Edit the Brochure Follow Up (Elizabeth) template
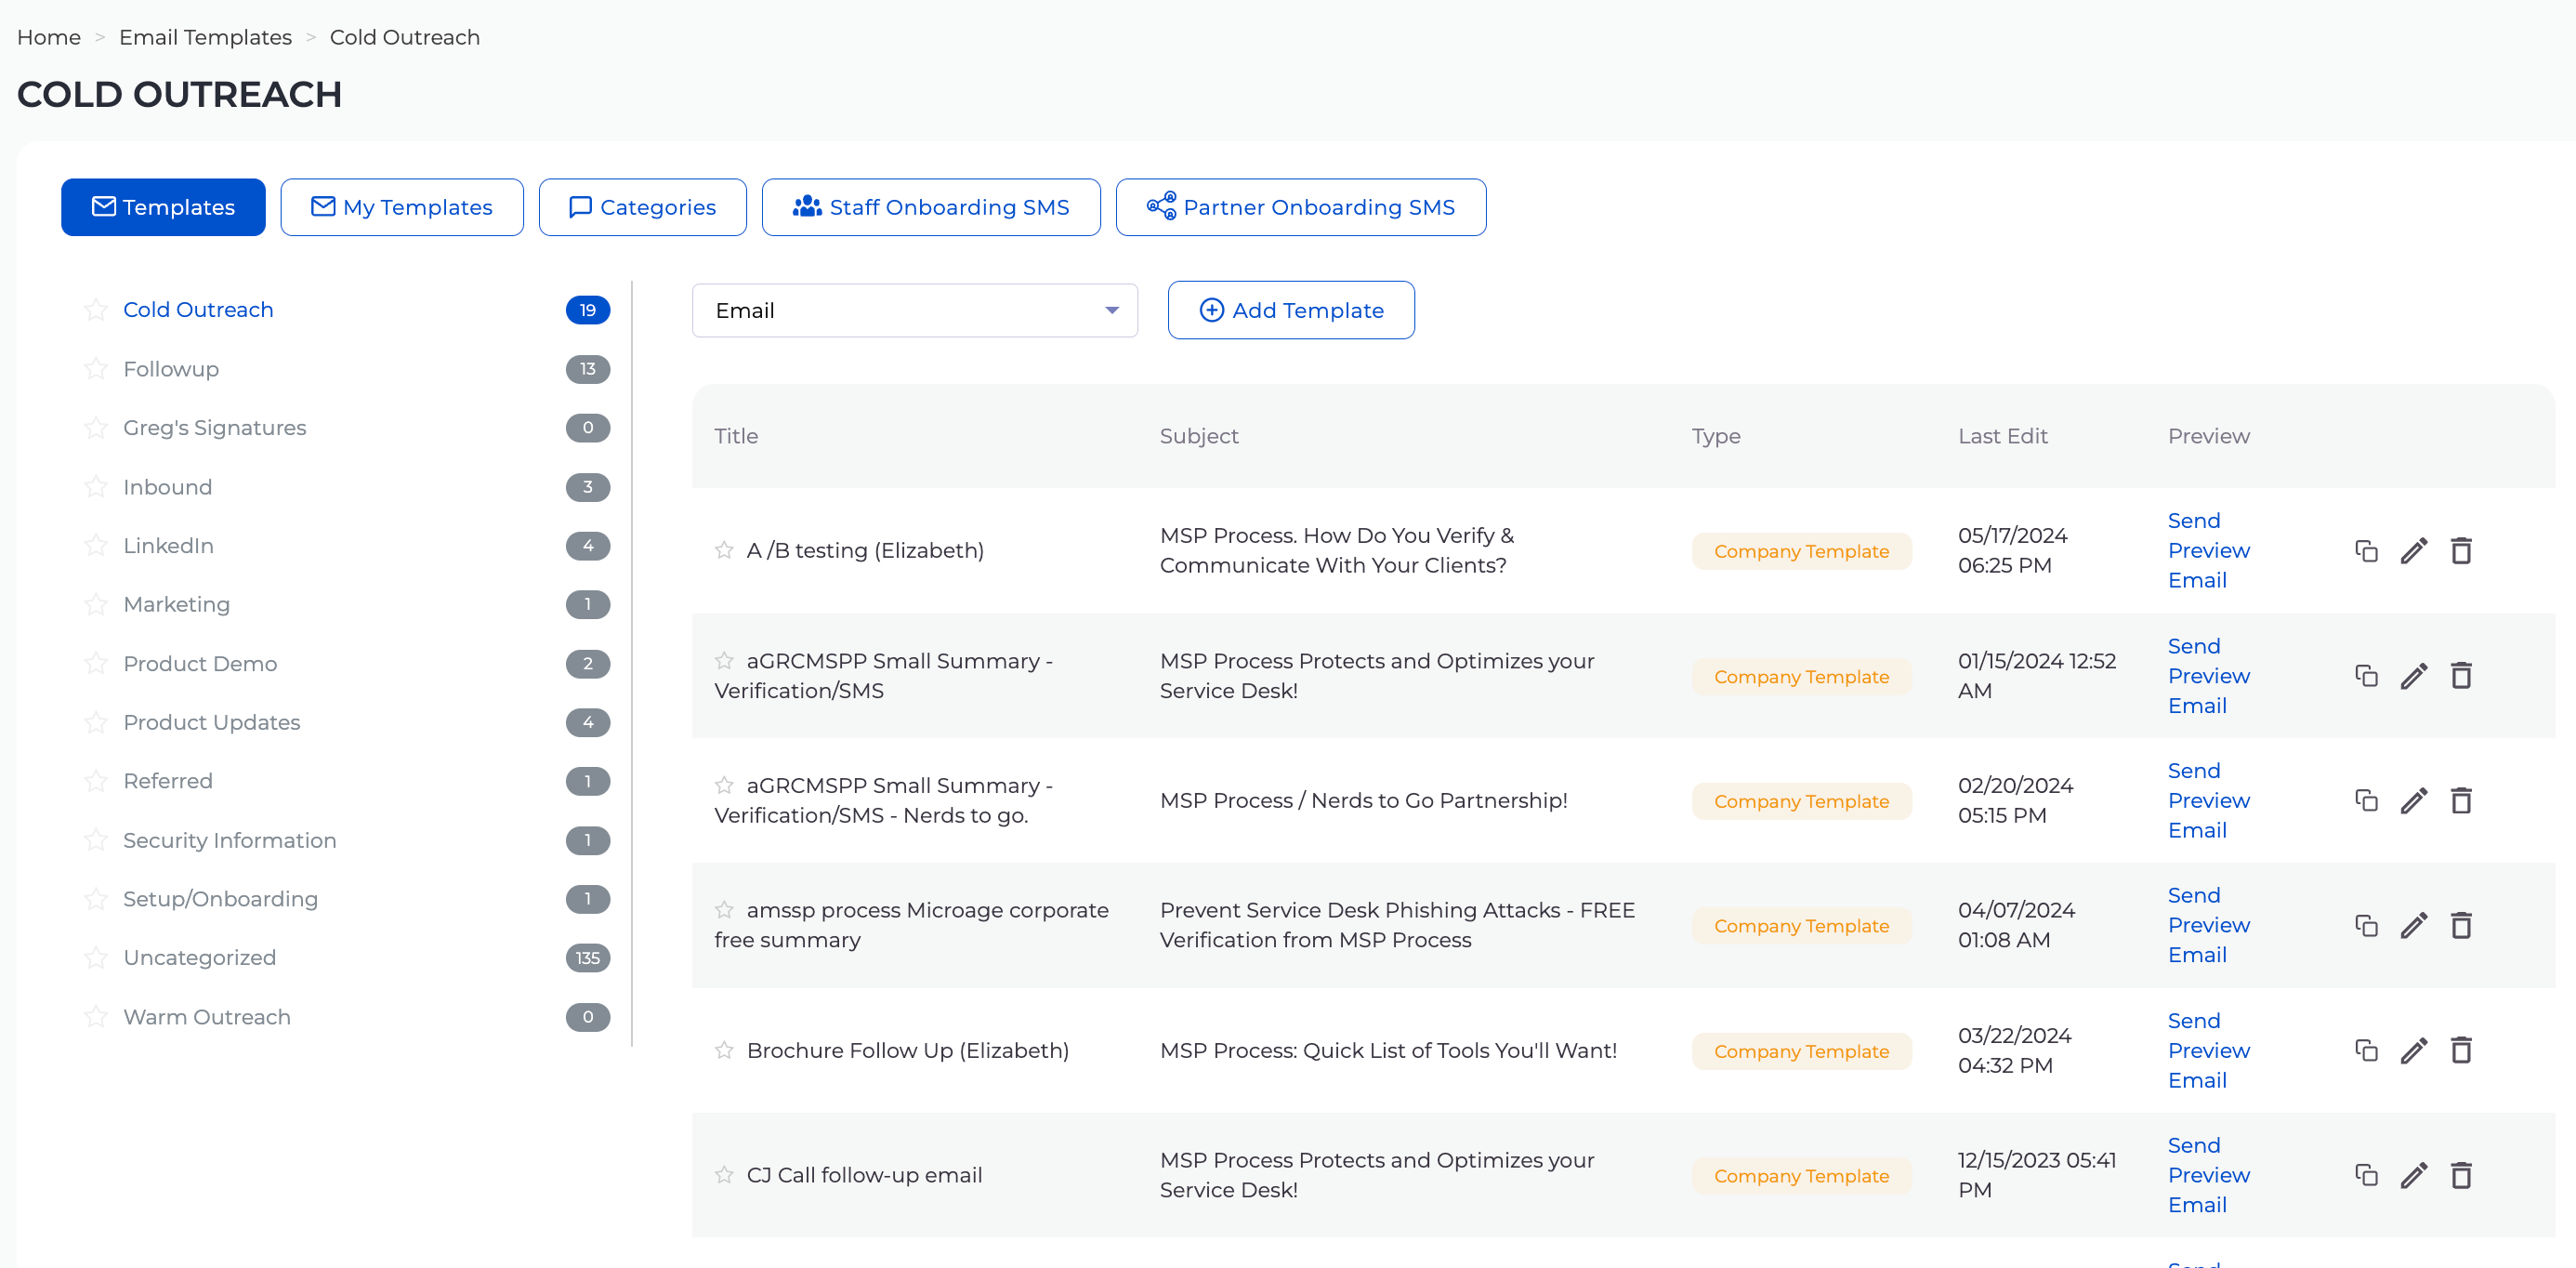The width and height of the screenshot is (2576, 1268). coord(2414,1050)
